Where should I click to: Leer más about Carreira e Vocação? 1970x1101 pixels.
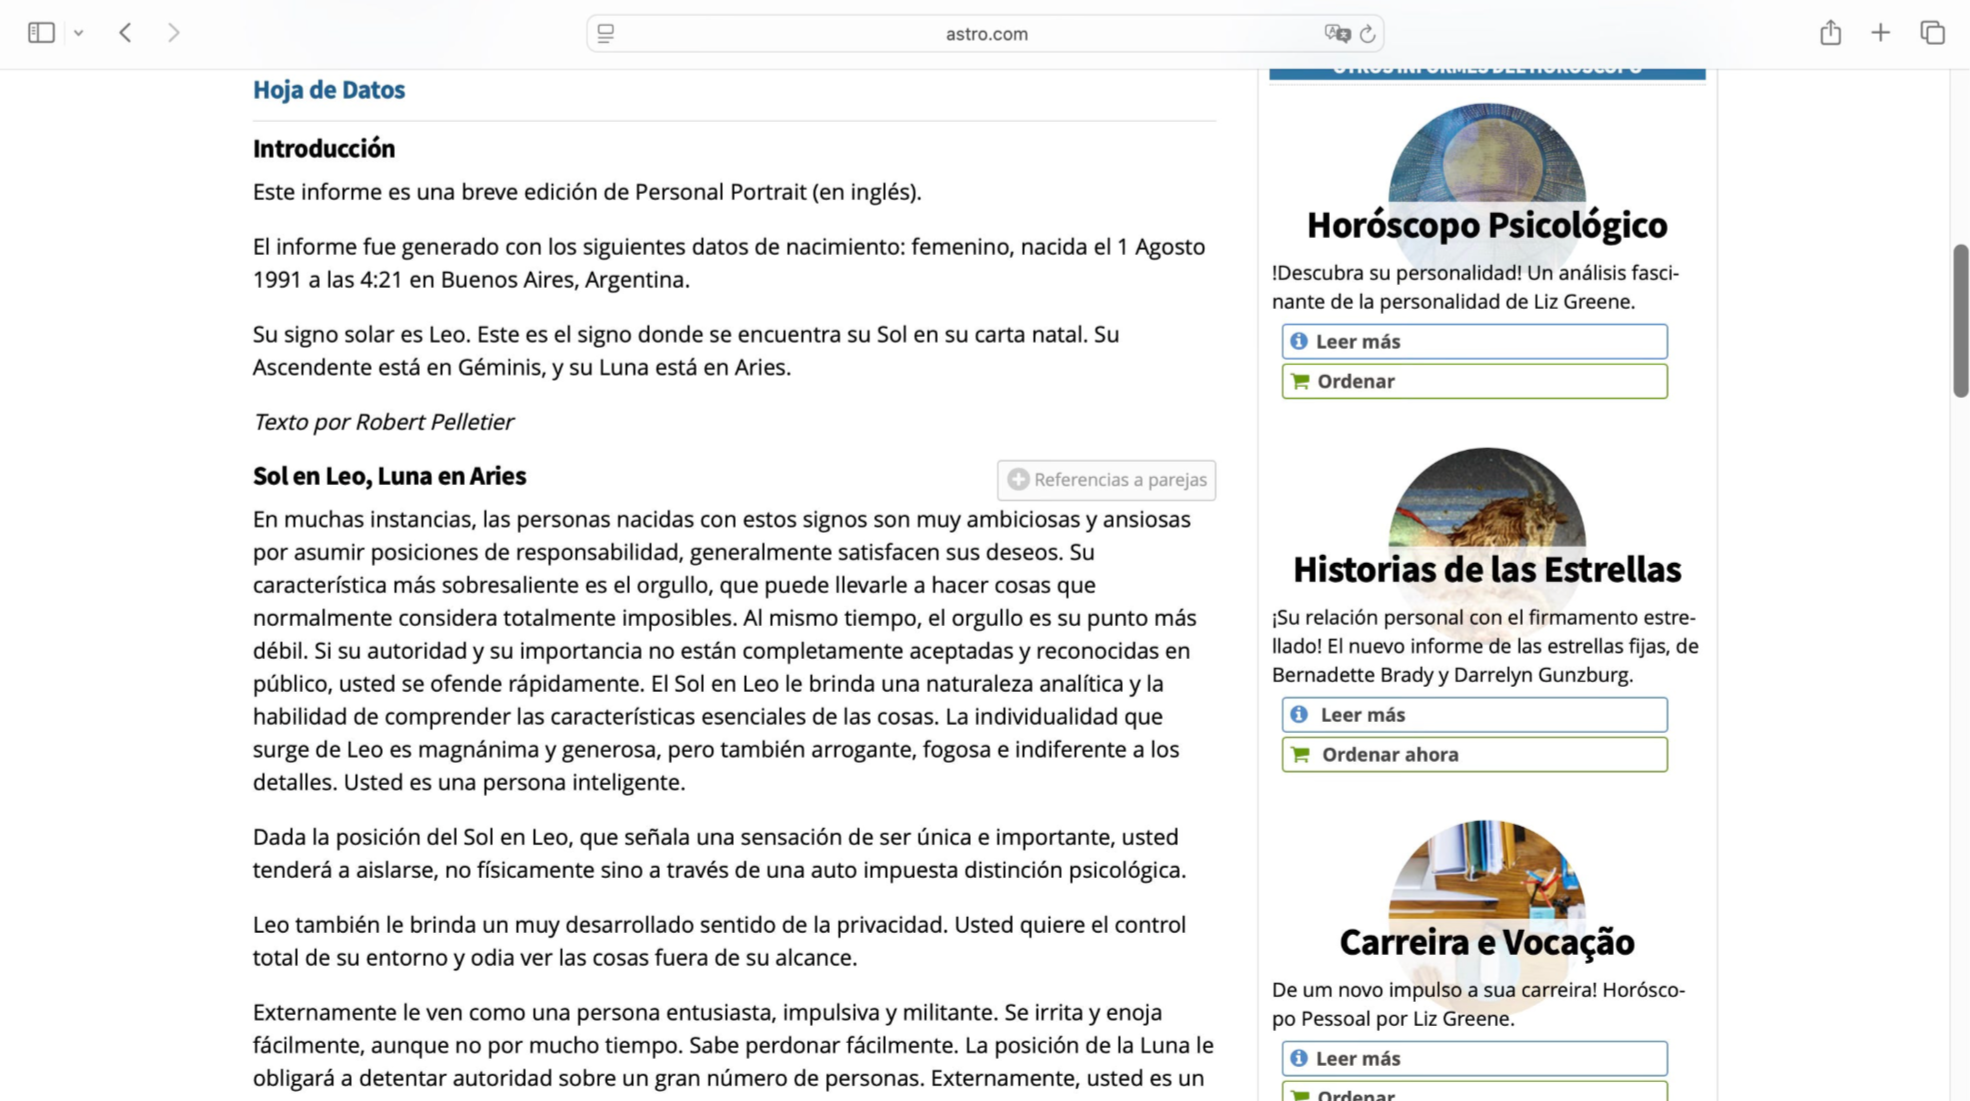click(x=1474, y=1059)
